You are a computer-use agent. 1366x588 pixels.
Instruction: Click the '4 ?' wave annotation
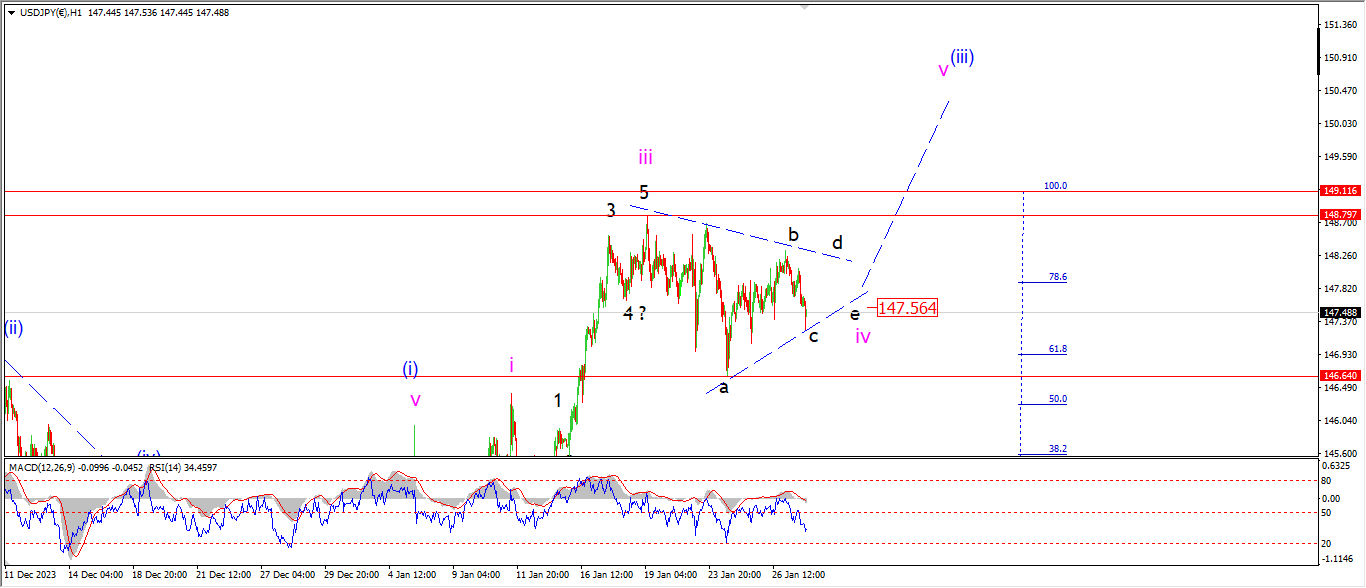pyautogui.click(x=634, y=313)
